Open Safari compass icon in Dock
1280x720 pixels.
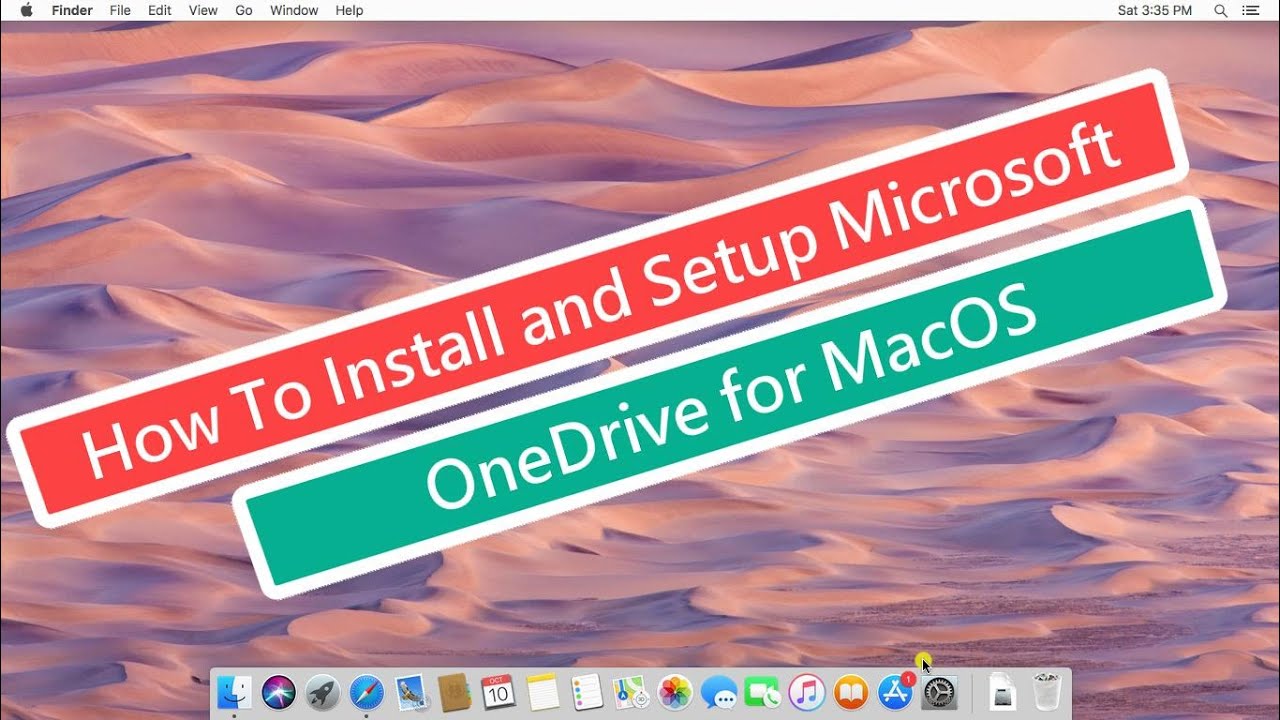[x=366, y=692]
